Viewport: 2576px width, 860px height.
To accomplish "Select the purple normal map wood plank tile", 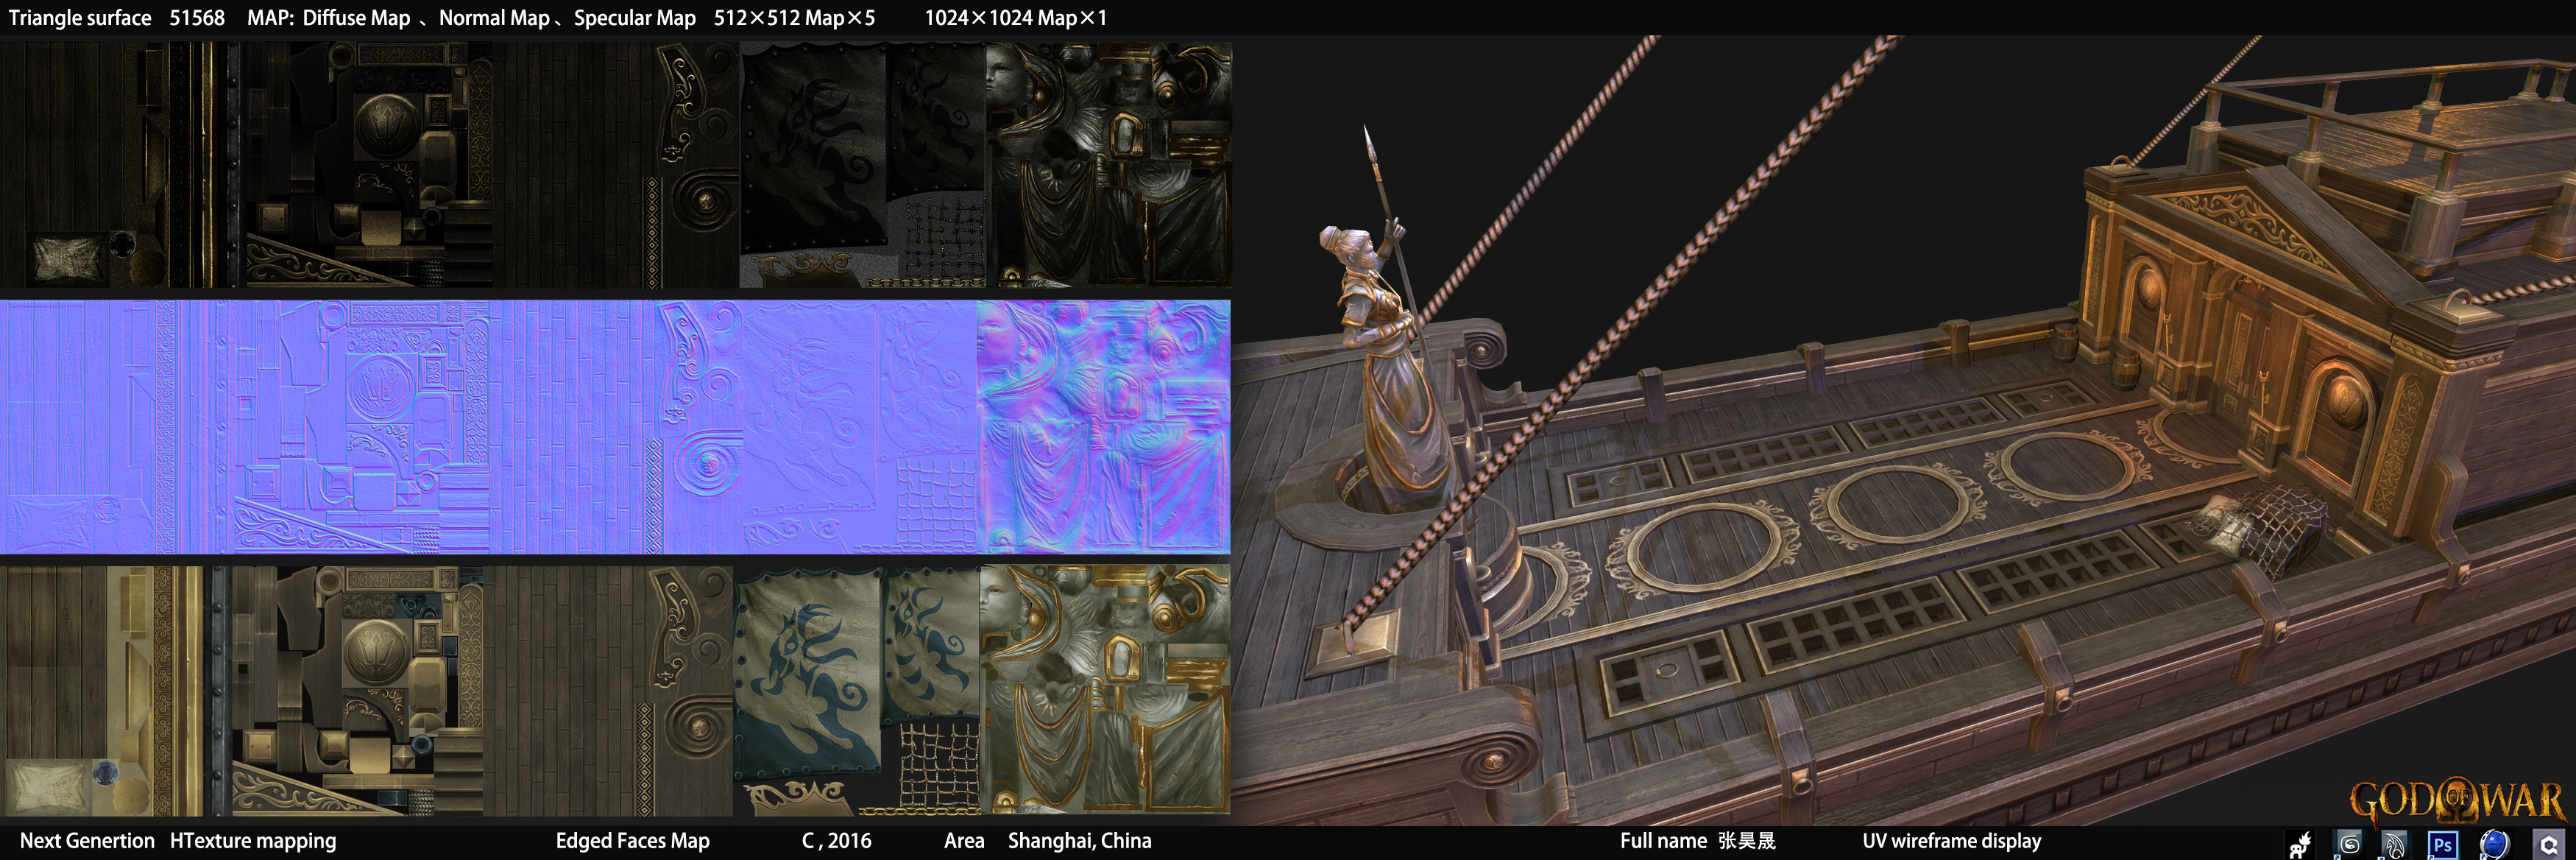I will (x=118, y=427).
